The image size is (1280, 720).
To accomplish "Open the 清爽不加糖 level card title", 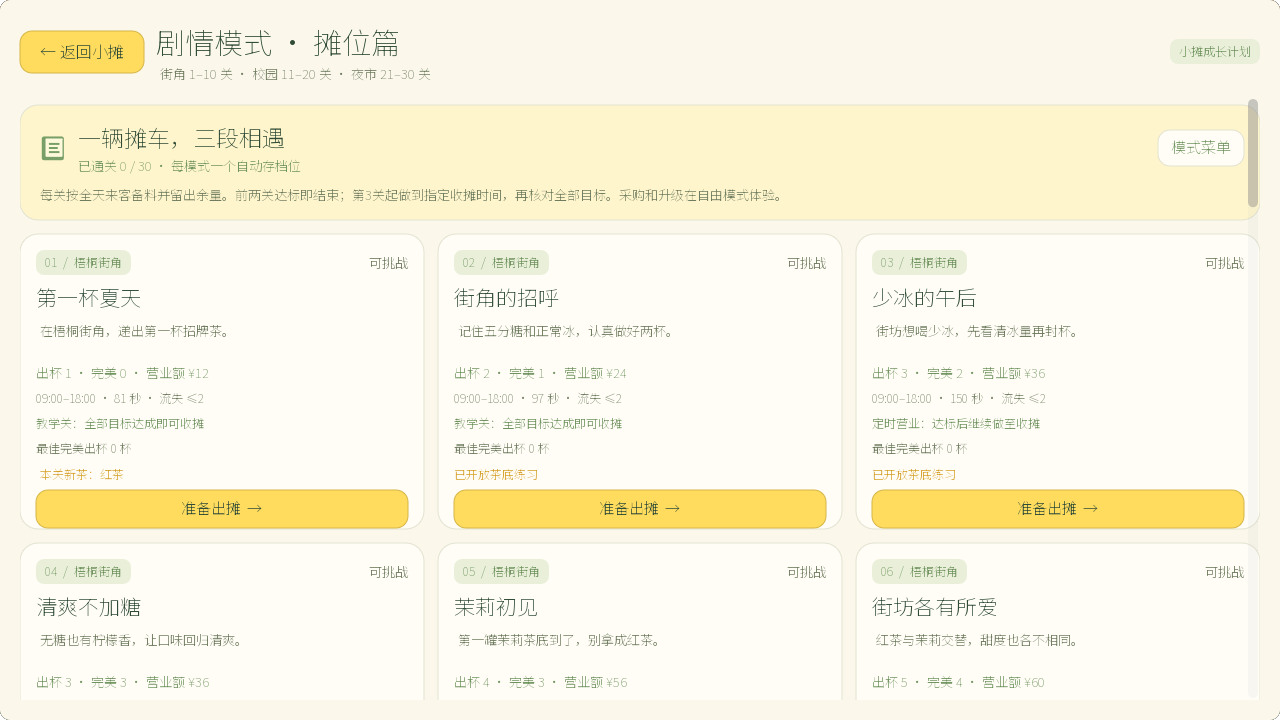I will (89, 607).
